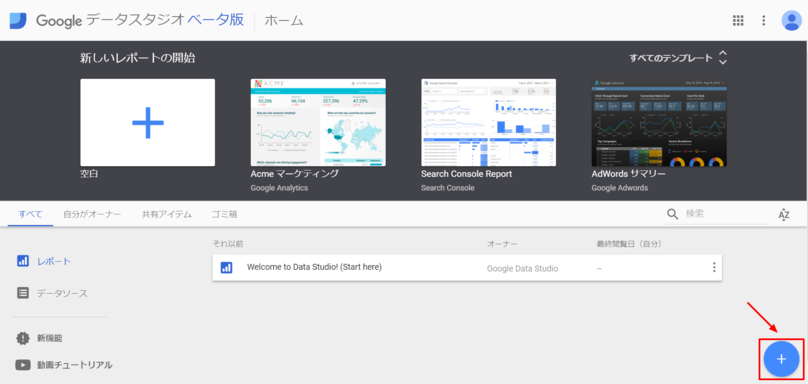The image size is (808, 384).
Task: Click the Welcome report's chart icon
Action: click(226, 268)
